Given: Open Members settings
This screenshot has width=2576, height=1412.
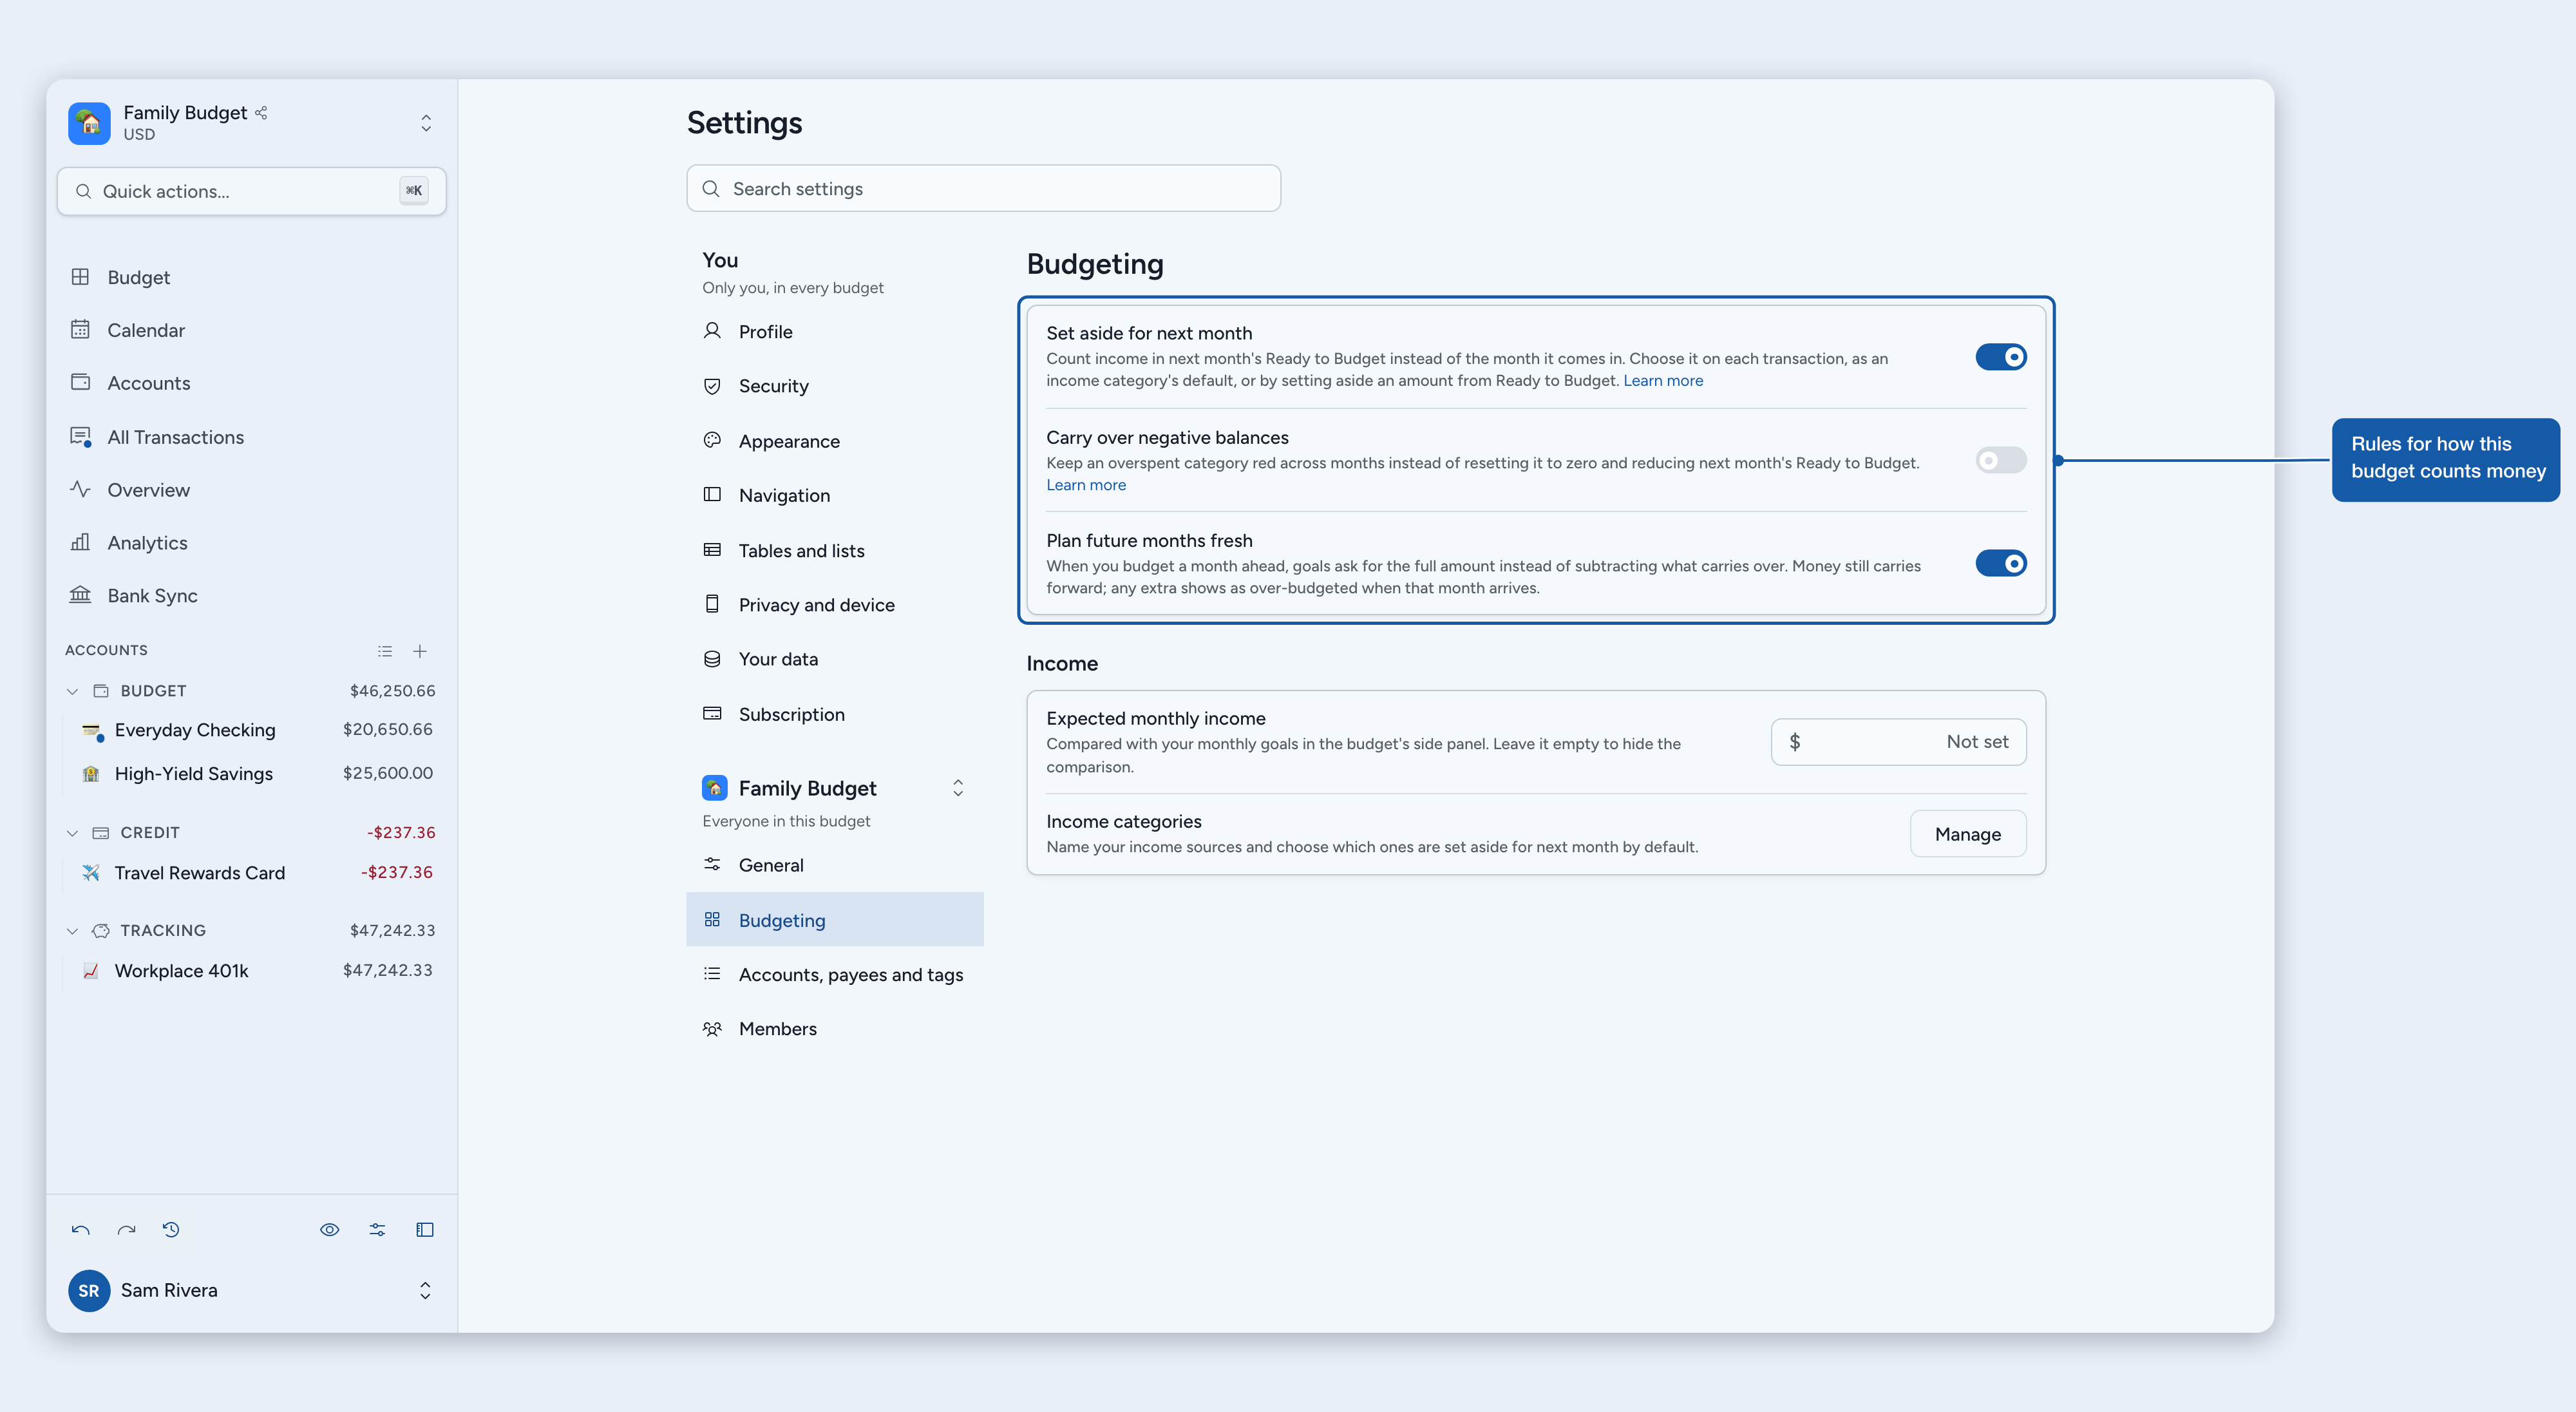Looking at the screenshot, I should click(x=835, y=1029).
